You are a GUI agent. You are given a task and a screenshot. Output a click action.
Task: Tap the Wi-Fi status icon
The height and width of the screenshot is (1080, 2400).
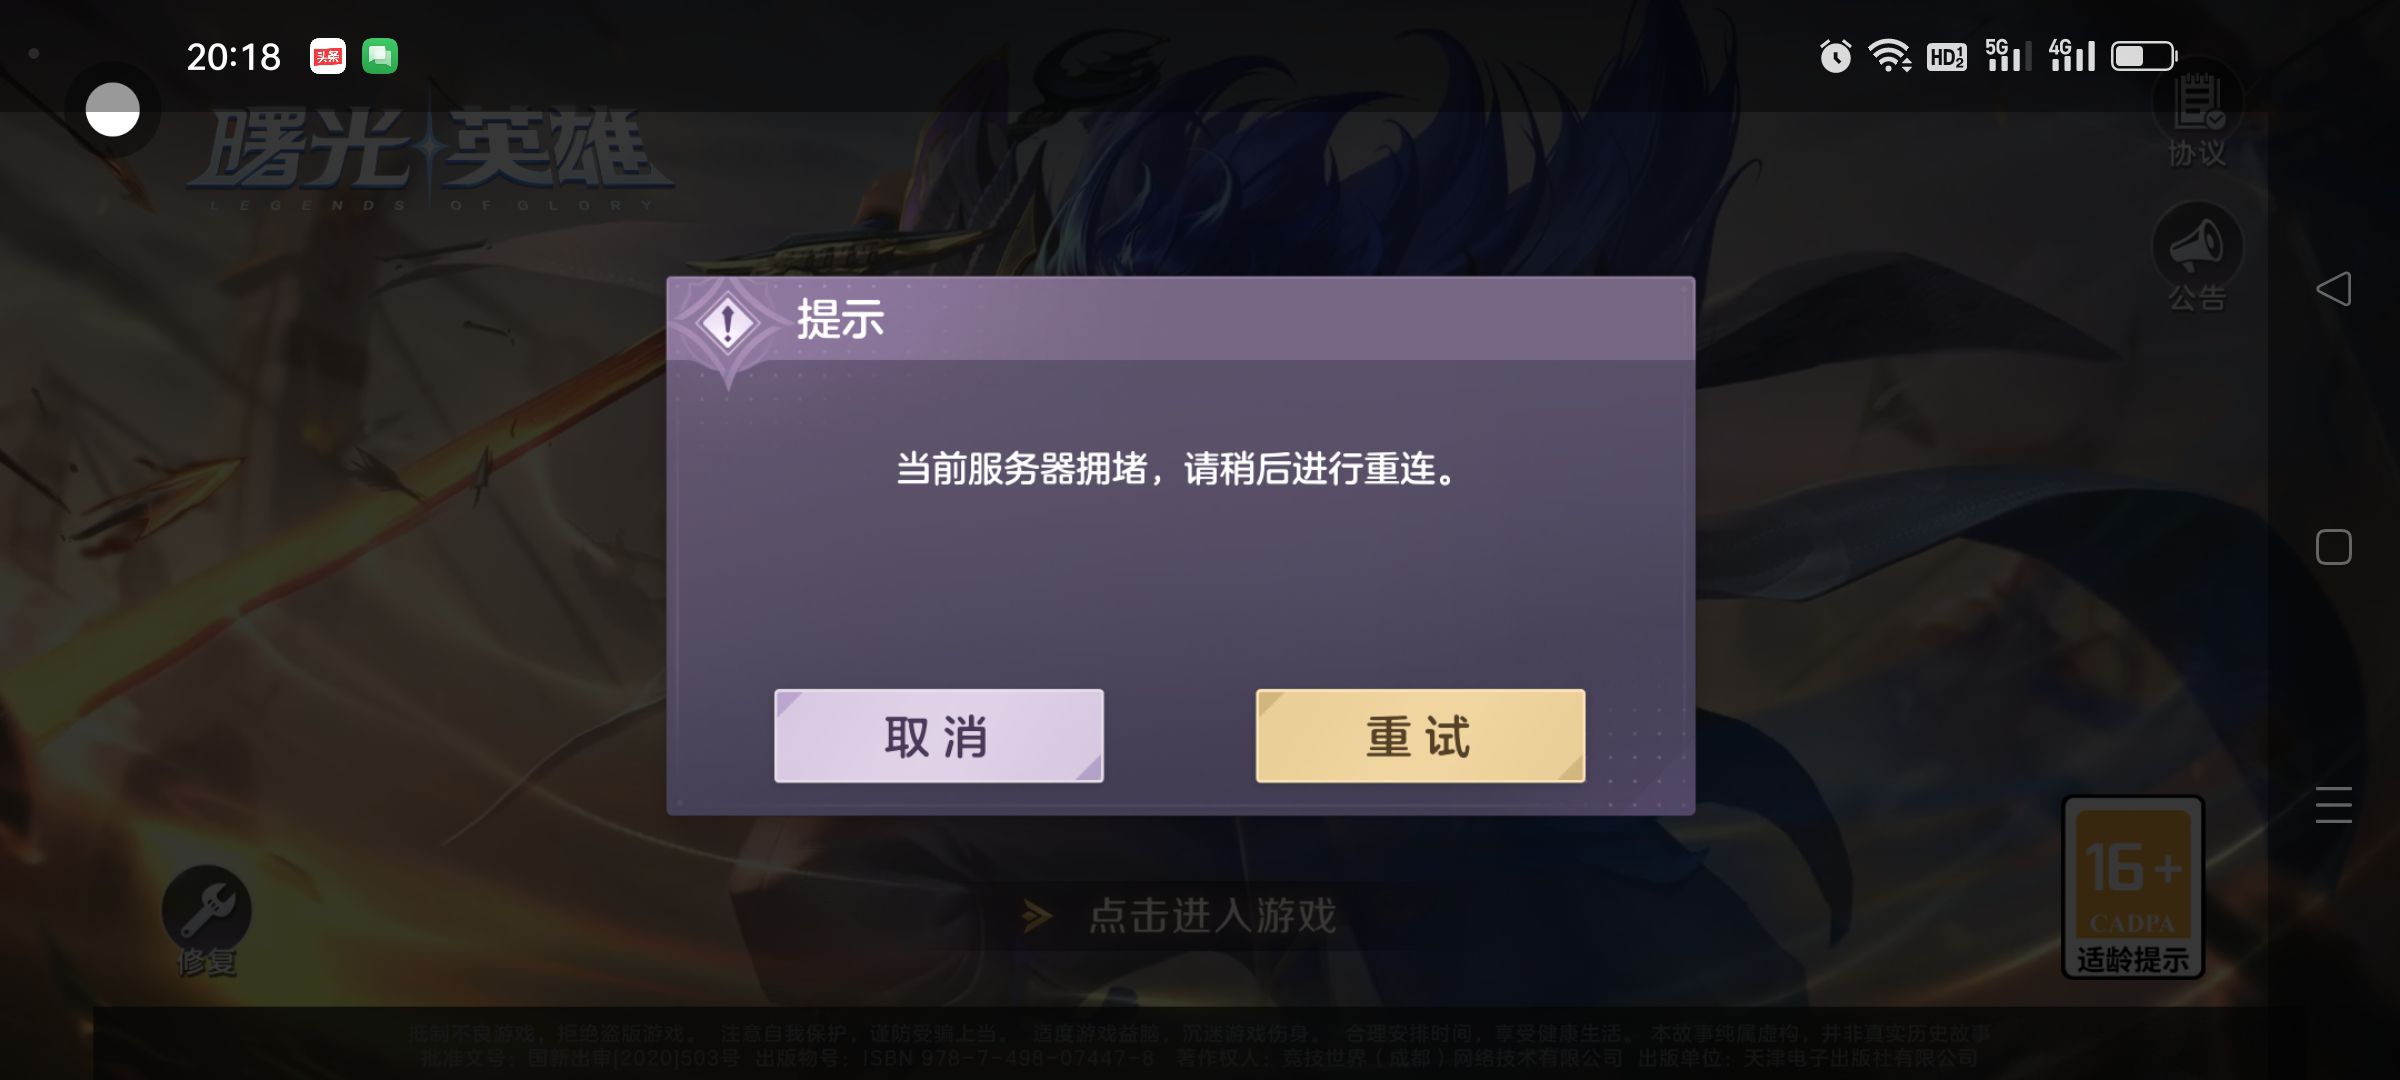pos(1890,56)
